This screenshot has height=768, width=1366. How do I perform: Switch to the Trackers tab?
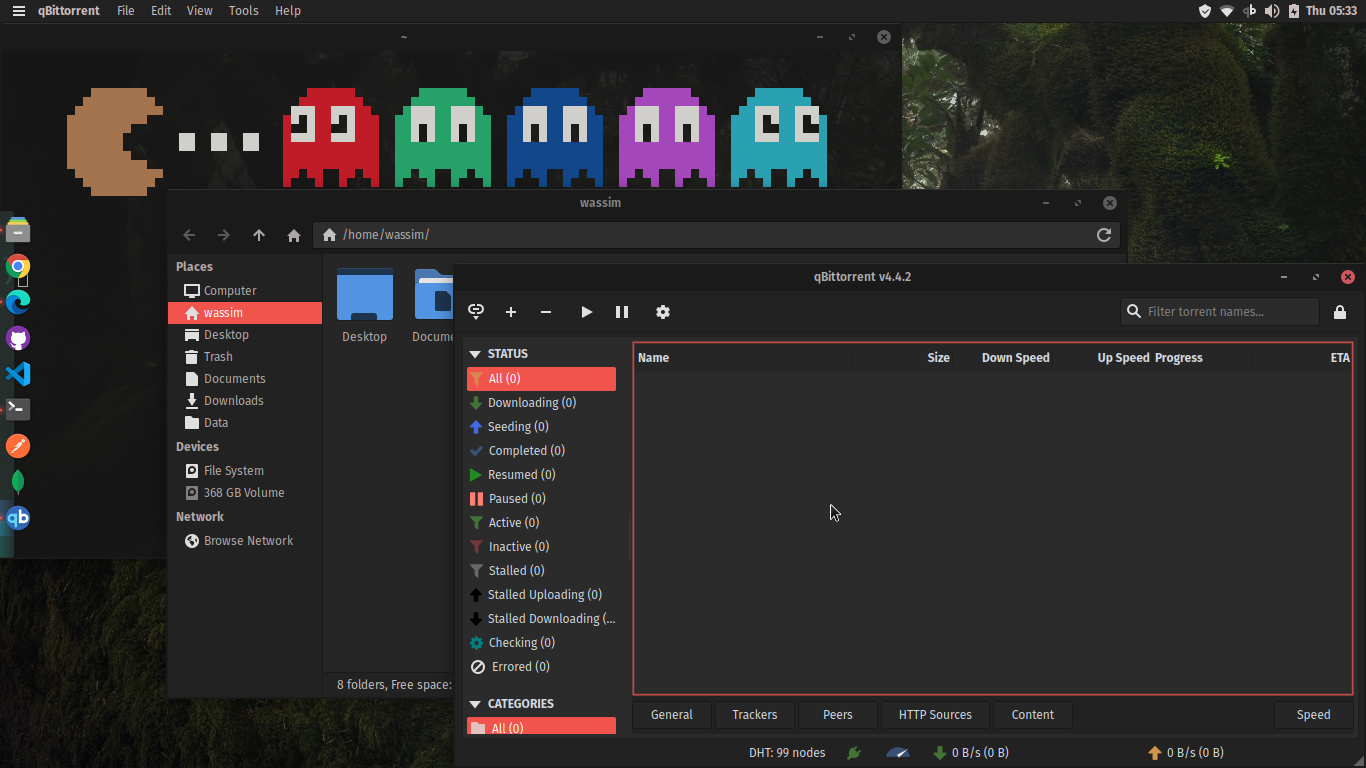pos(755,715)
